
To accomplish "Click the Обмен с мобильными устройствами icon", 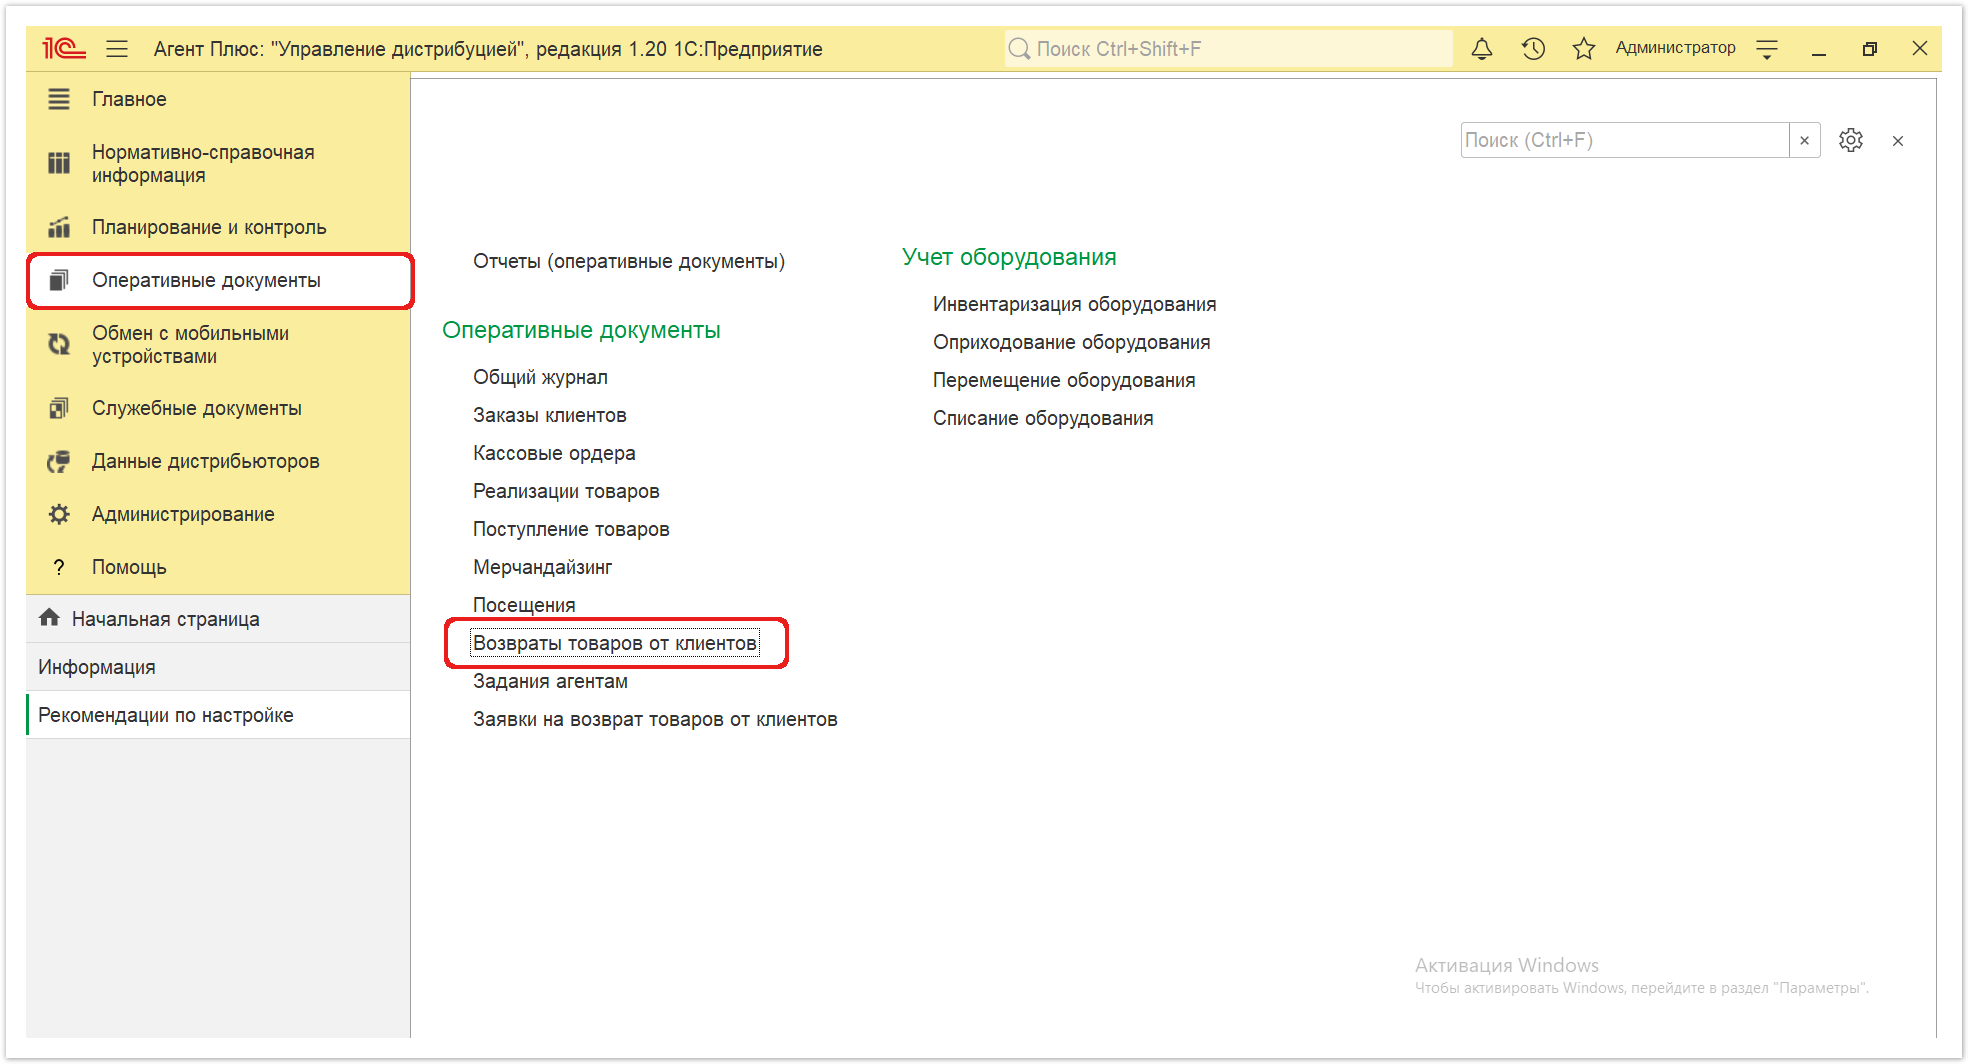I will click(x=59, y=344).
